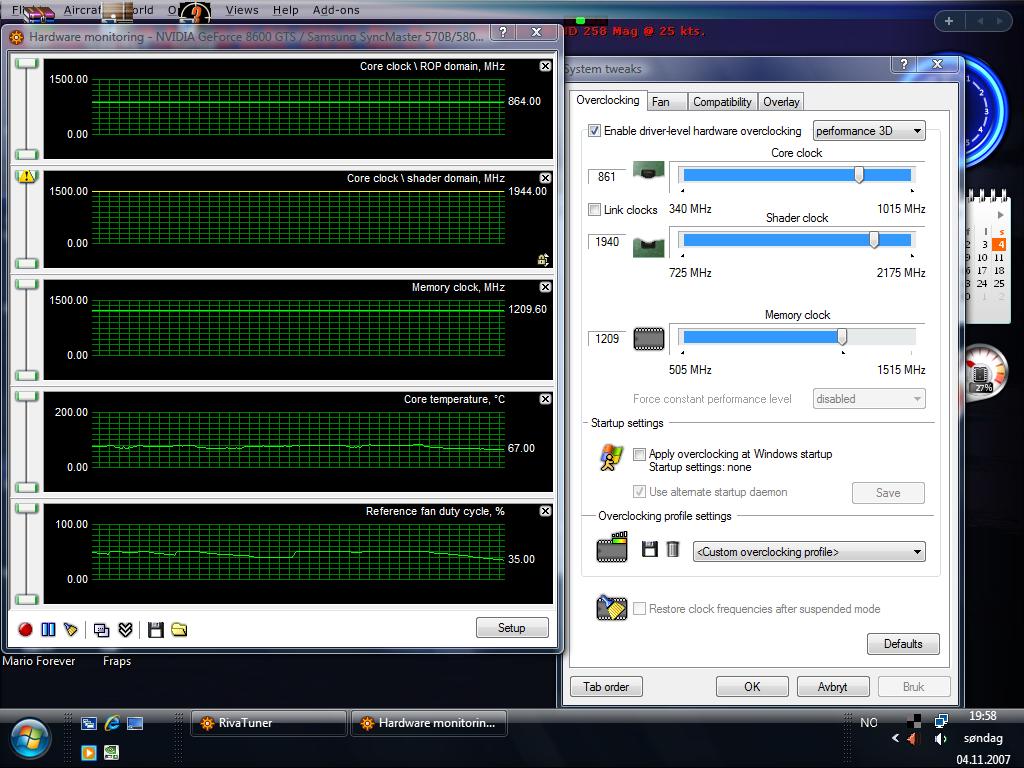The image size is (1024, 768).
Task: Open Windows Media Player from quick launch
Action: point(89,752)
